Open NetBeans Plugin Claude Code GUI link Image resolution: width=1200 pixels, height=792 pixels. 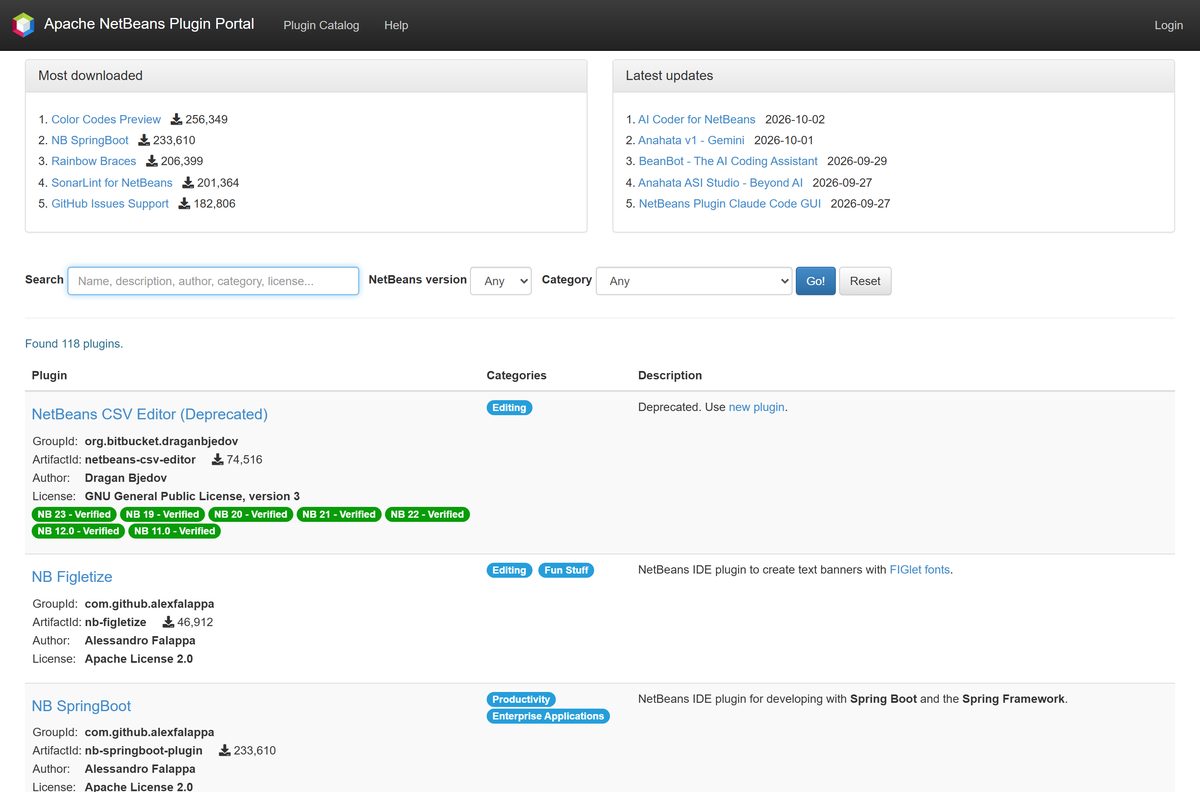(x=730, y=204)
